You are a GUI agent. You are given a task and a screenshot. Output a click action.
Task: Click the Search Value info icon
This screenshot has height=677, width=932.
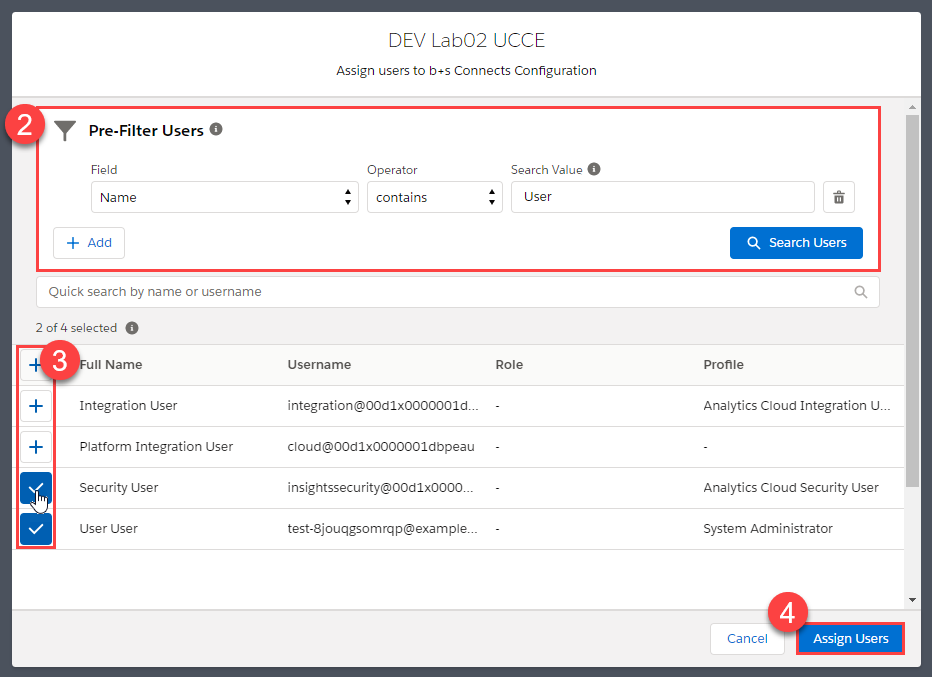tap(594, 169)
